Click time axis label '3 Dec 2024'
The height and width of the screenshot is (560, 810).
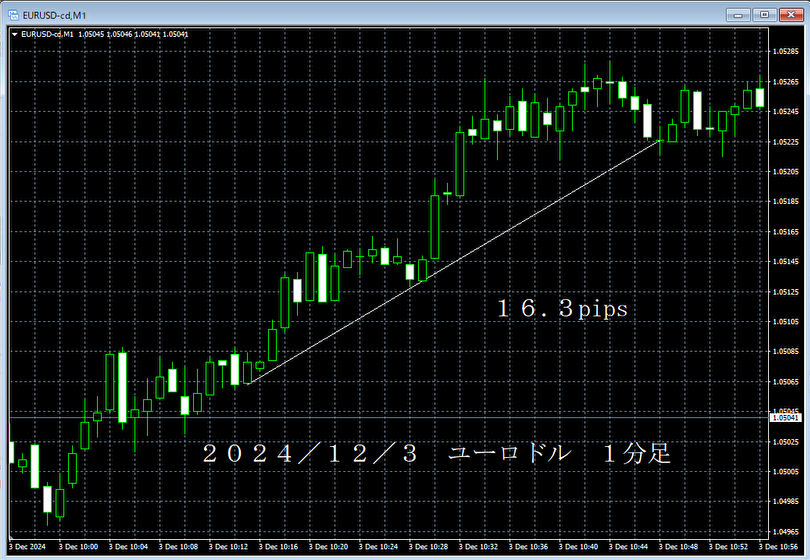27,547
